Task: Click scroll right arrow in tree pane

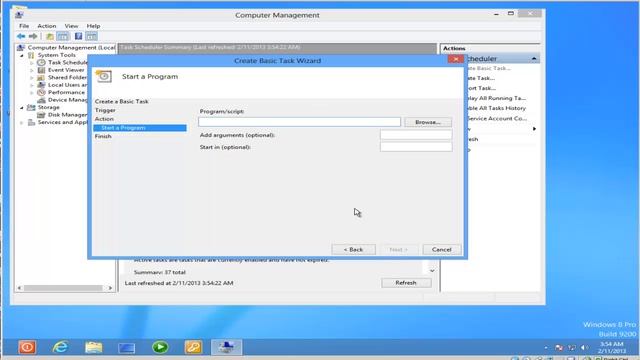Action: [110, 288]
